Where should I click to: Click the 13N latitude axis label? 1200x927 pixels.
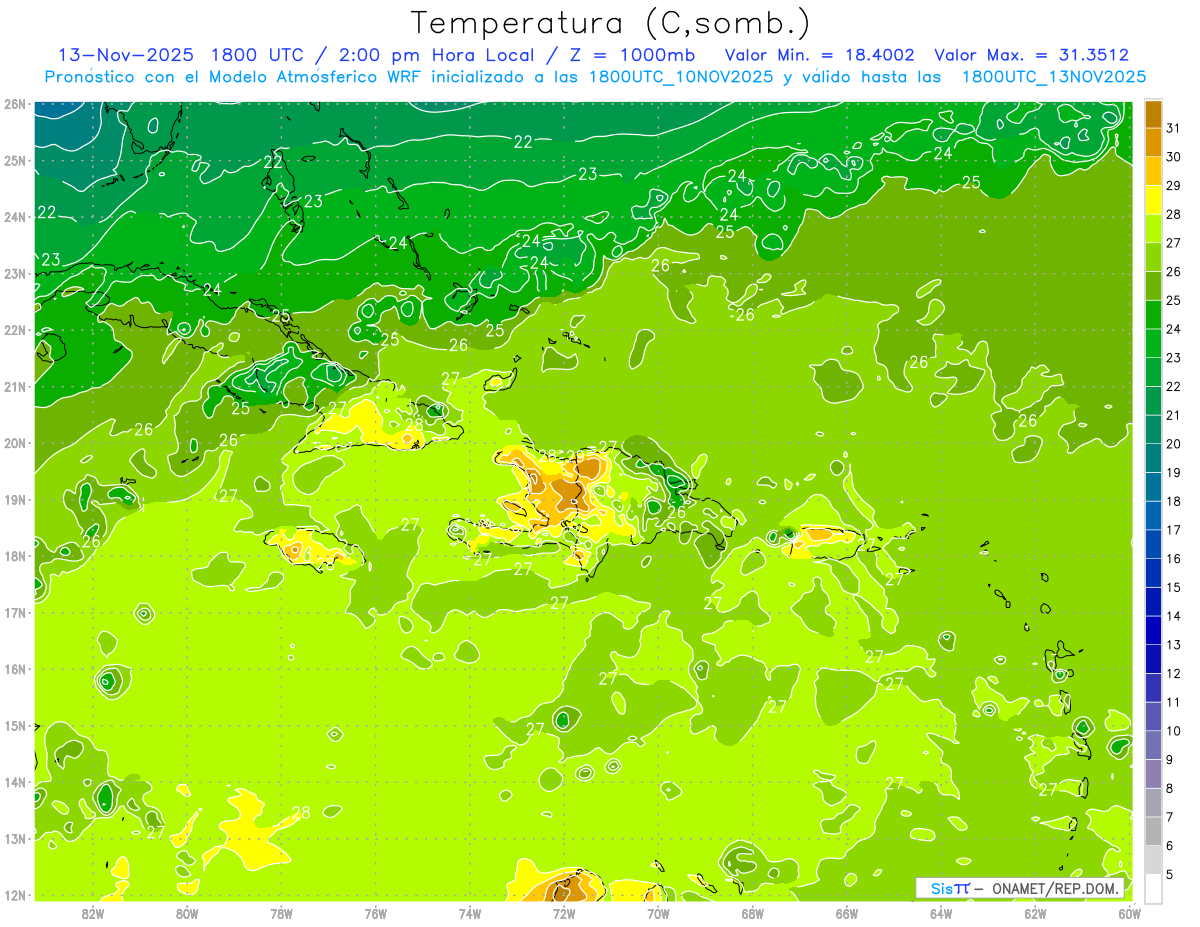point(14,839)
